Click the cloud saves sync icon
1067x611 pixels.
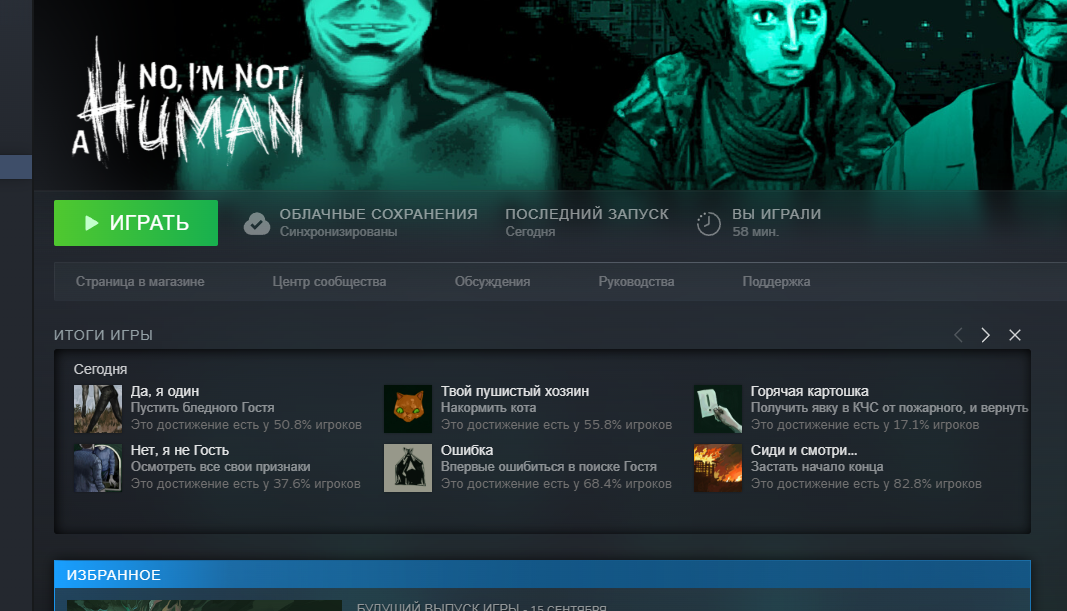(x=257, y=223)
